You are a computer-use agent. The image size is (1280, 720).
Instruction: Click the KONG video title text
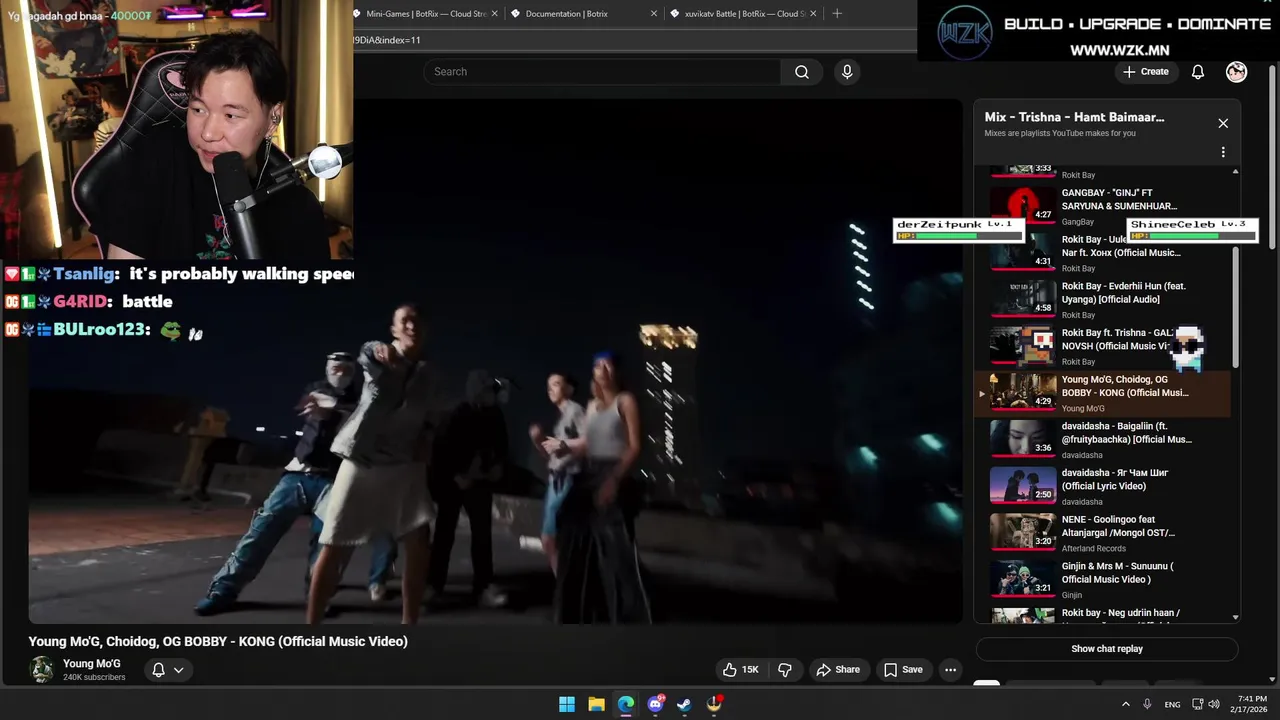pos(218,641)
